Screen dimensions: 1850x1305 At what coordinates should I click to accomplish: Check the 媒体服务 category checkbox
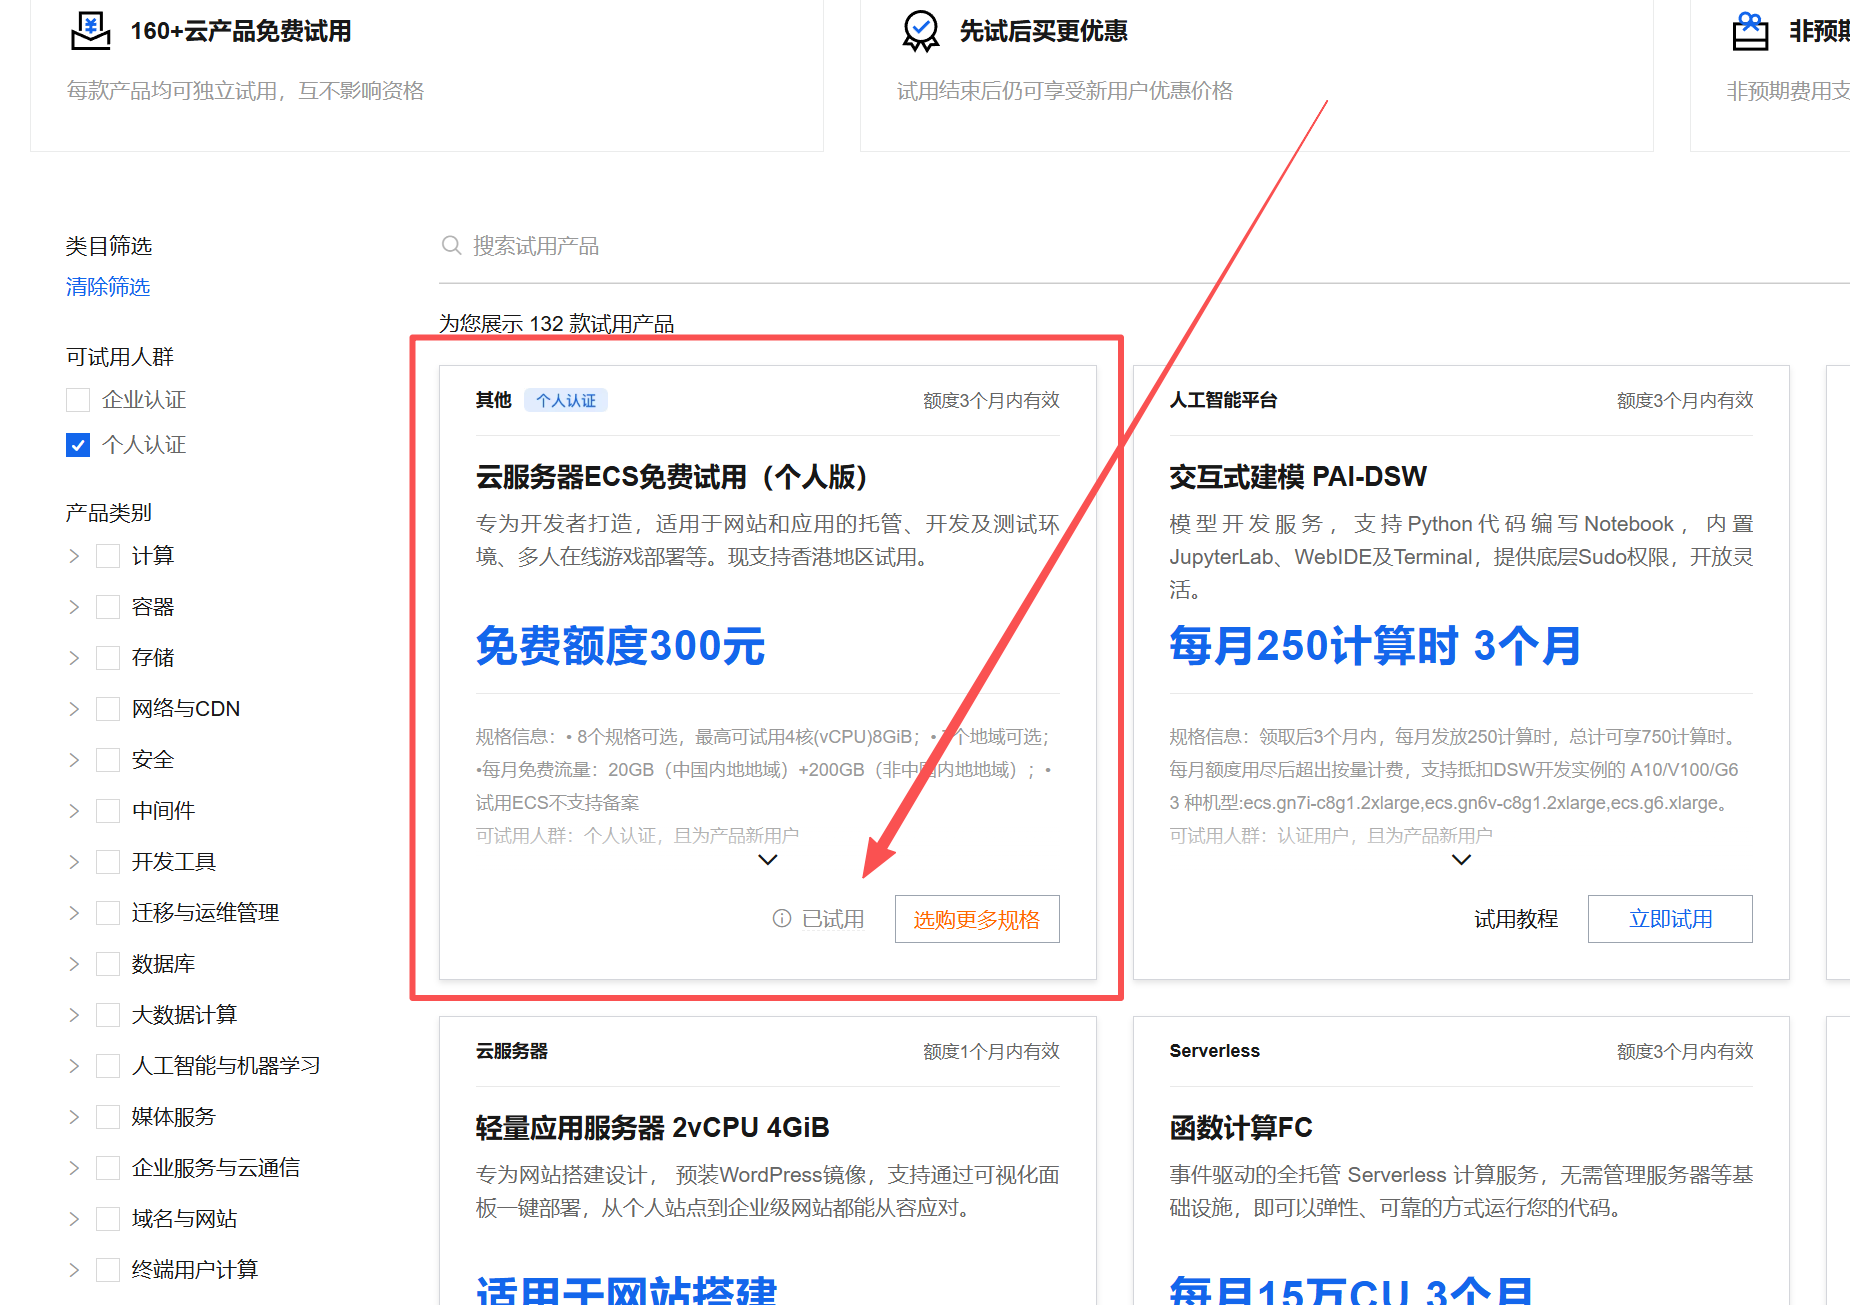(108, 1117)
